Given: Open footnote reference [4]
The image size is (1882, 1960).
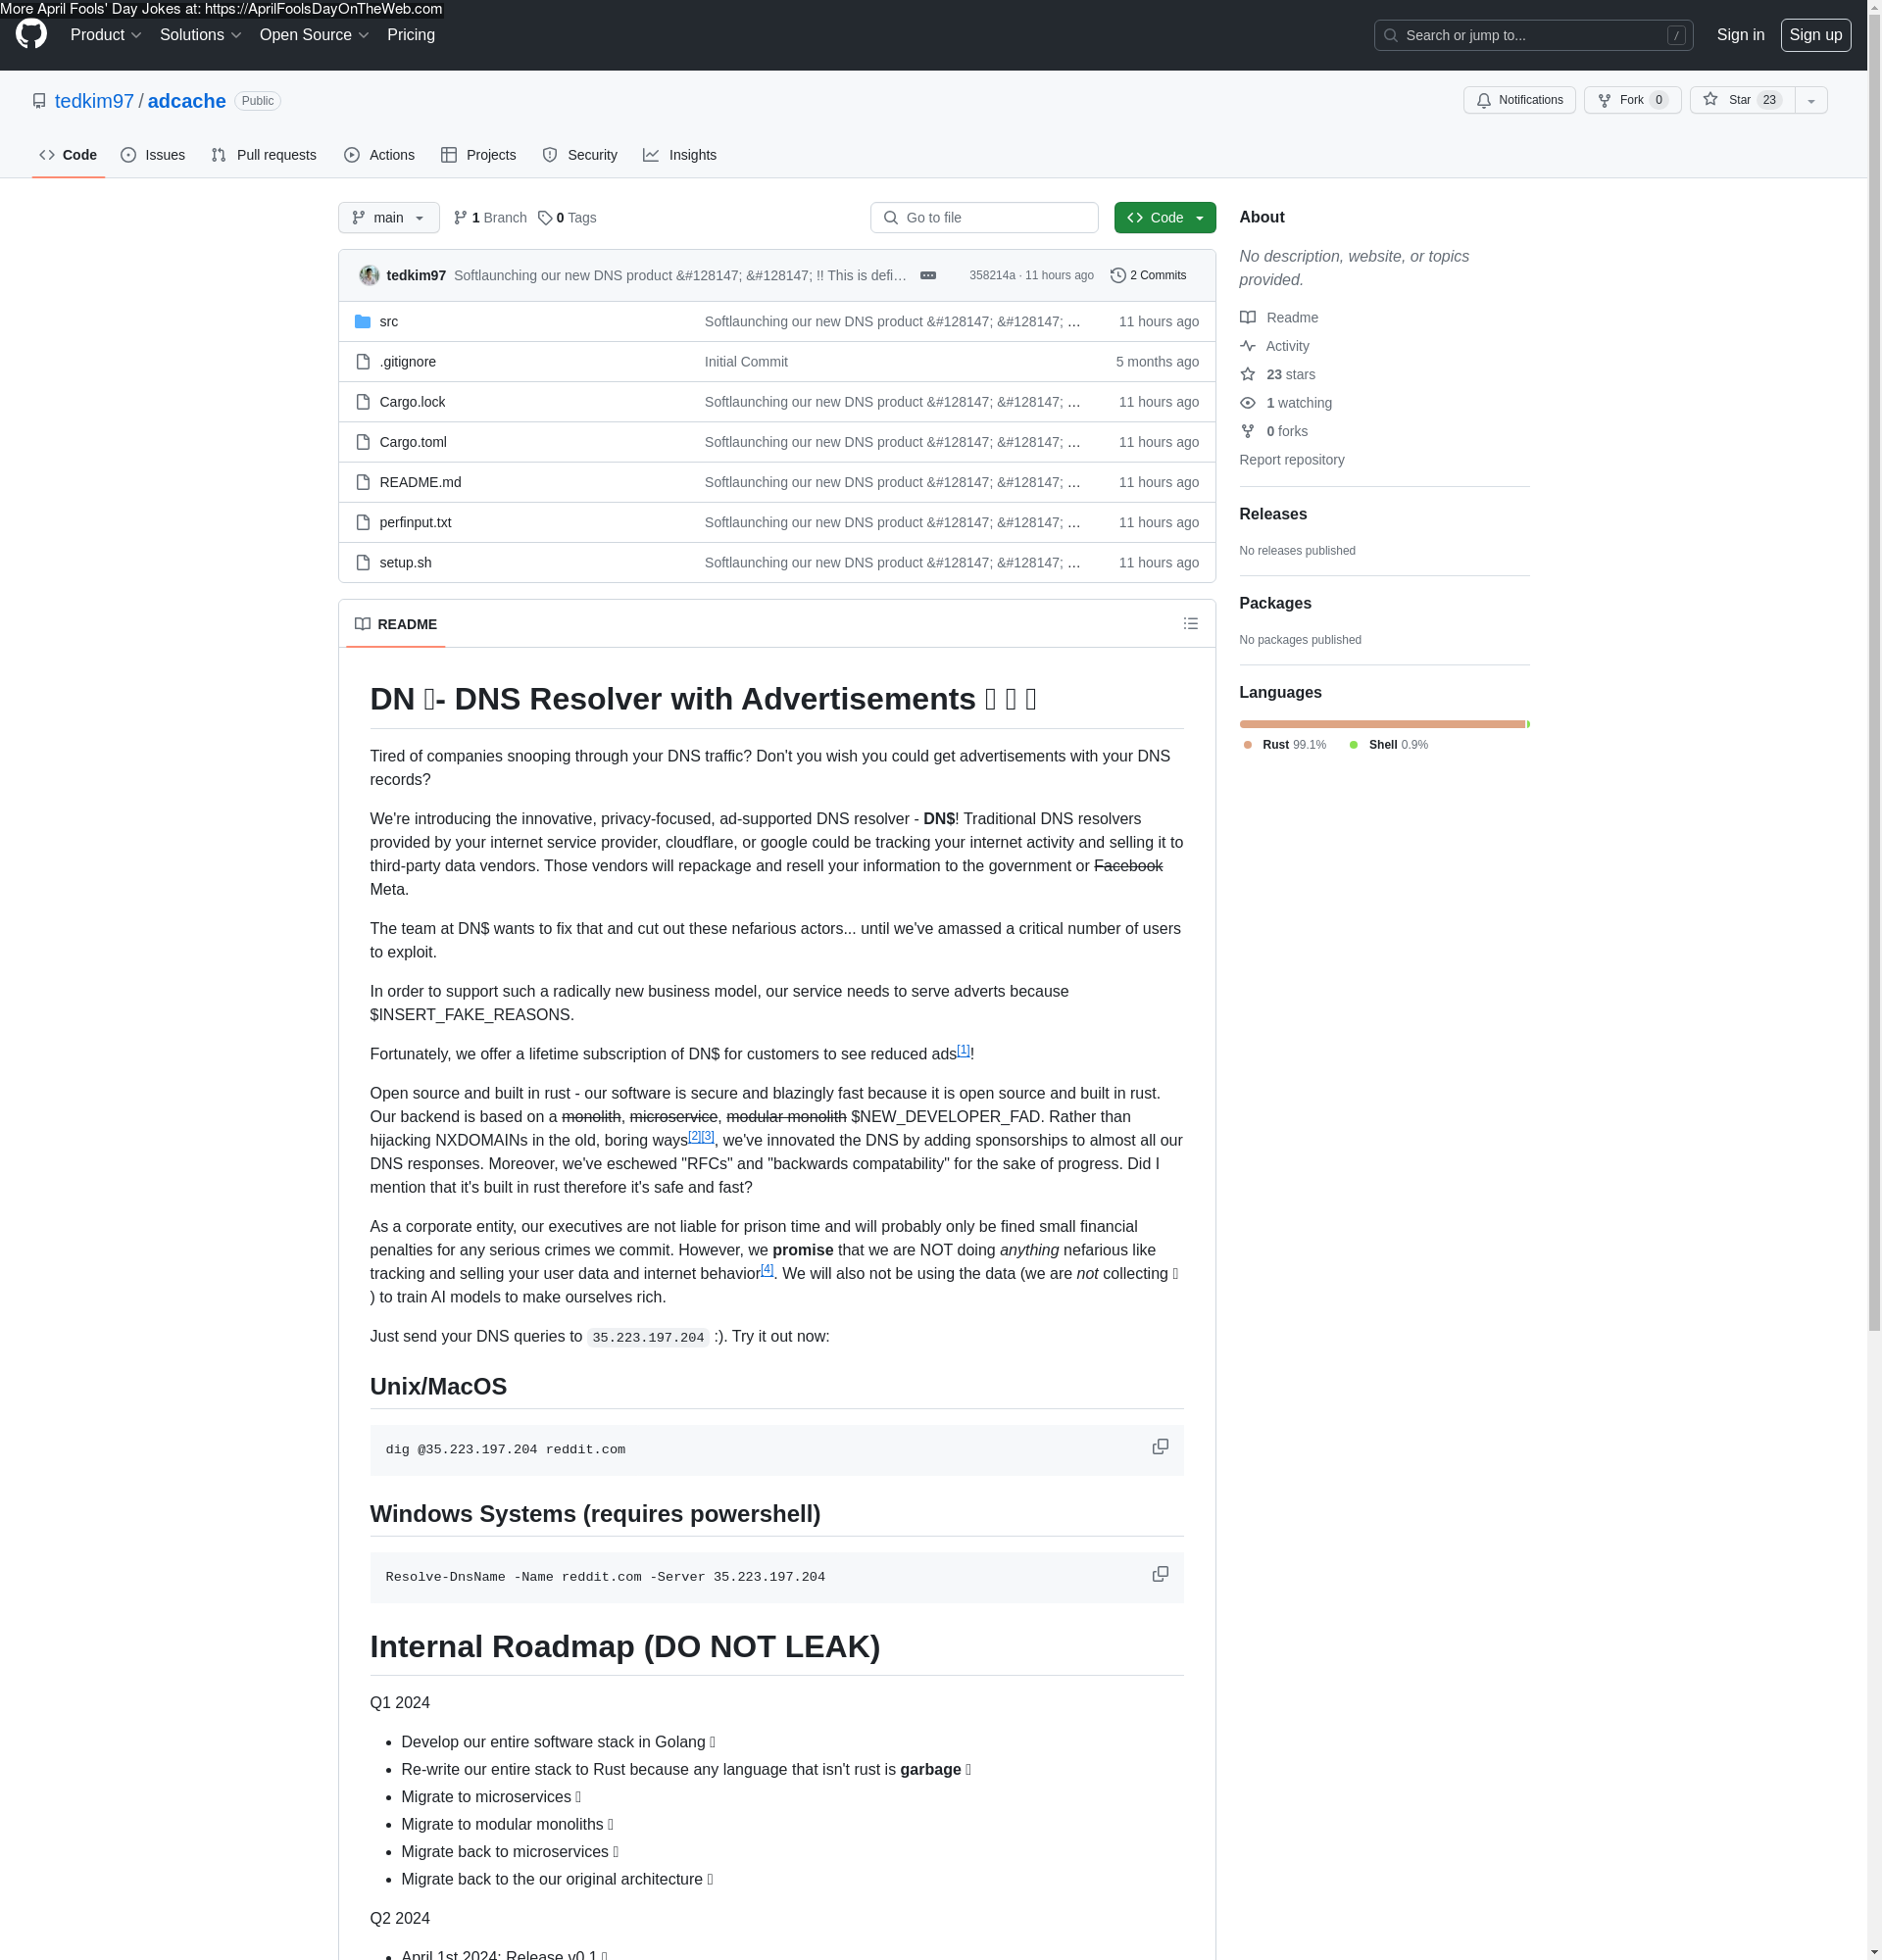Looking at the screenshot, I should 766,1269.
